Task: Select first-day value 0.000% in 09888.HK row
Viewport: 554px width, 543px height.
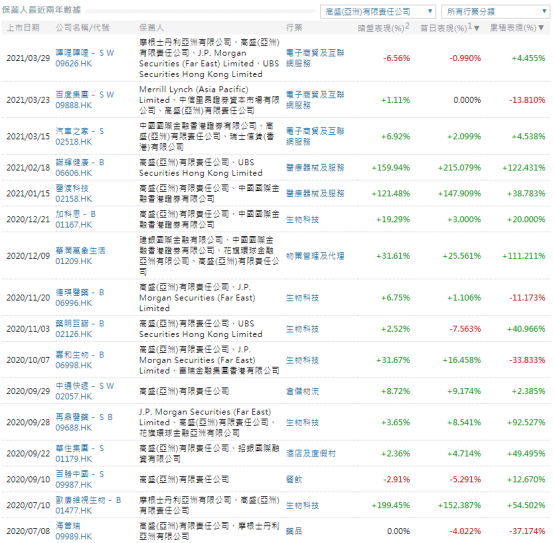Action: pyautogui.click(x=467, y=100)
